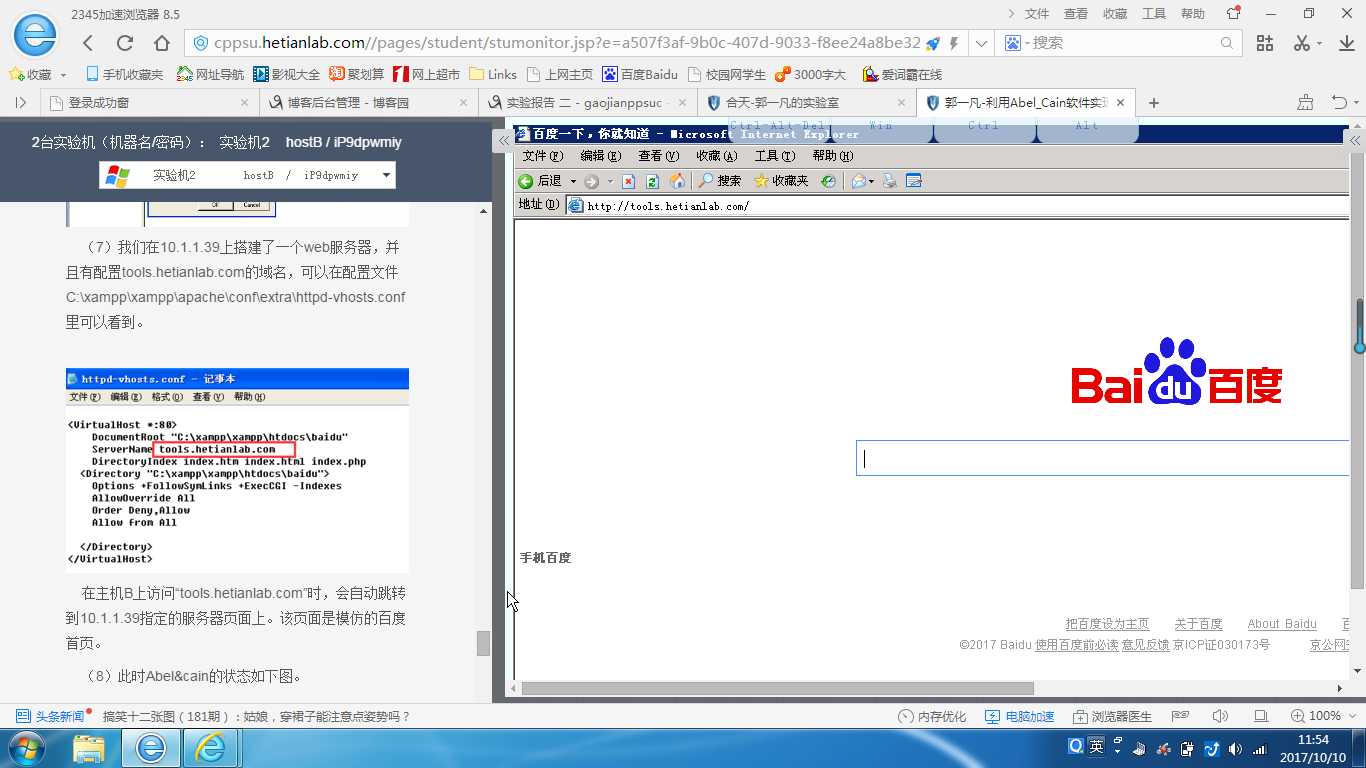Click the 电脑加速 status bar button
This screenshot has width=1366, height=768.
coord(1020,716)
